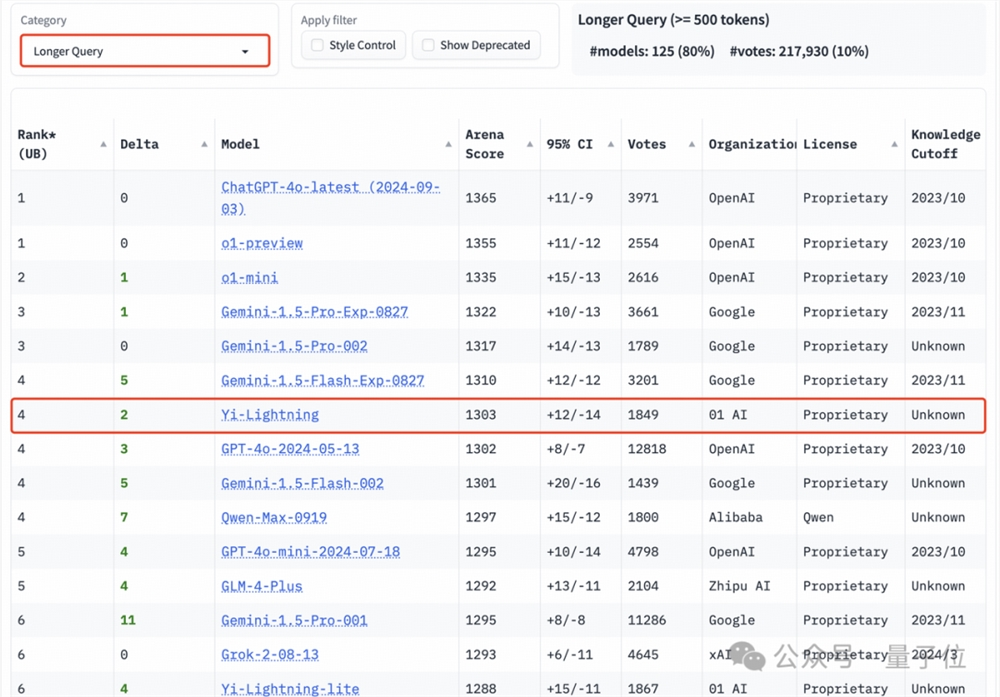Image resolution: width=1000 pixels, height=697 pixels.
Task: Open the Grok-2-08-13 model link
Action: tap(270, 655)
